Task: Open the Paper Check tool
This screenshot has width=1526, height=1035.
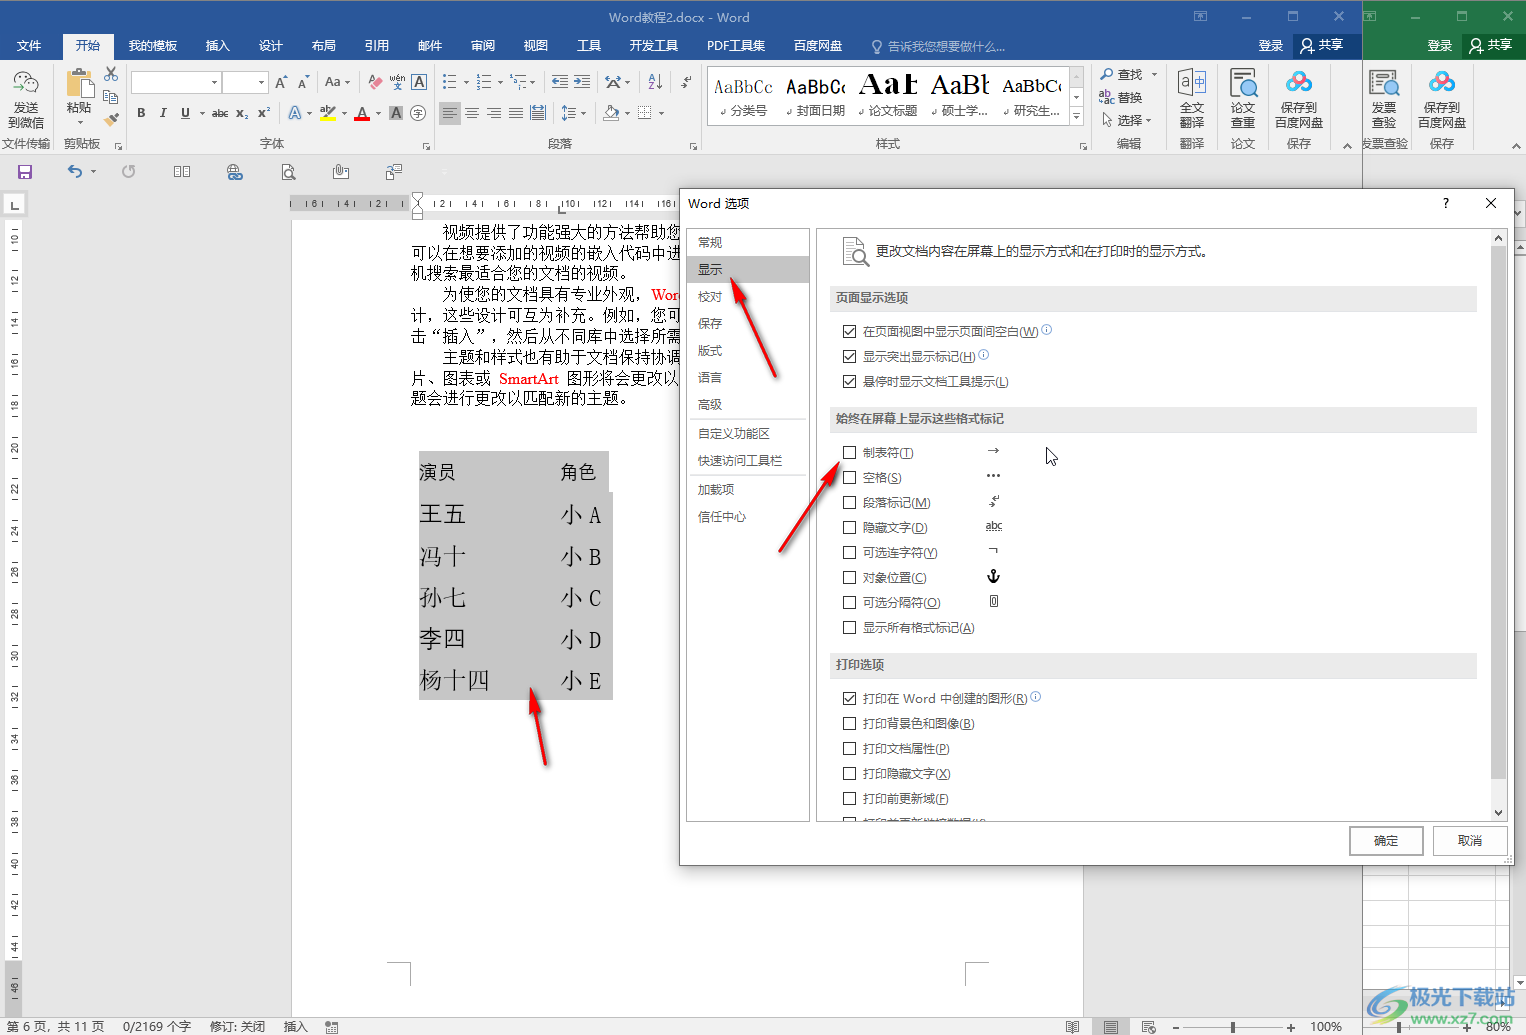Action: [x=1243, y=99]
